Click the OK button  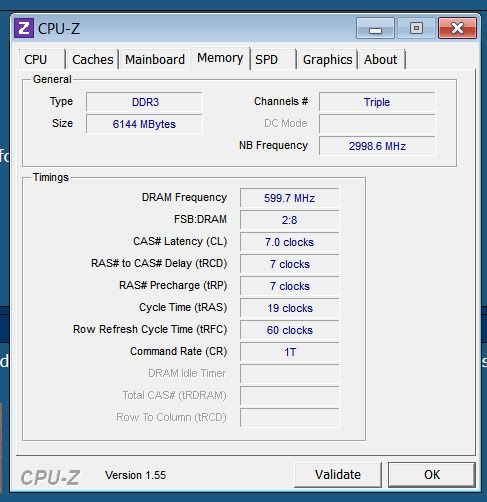coord(432,475)
